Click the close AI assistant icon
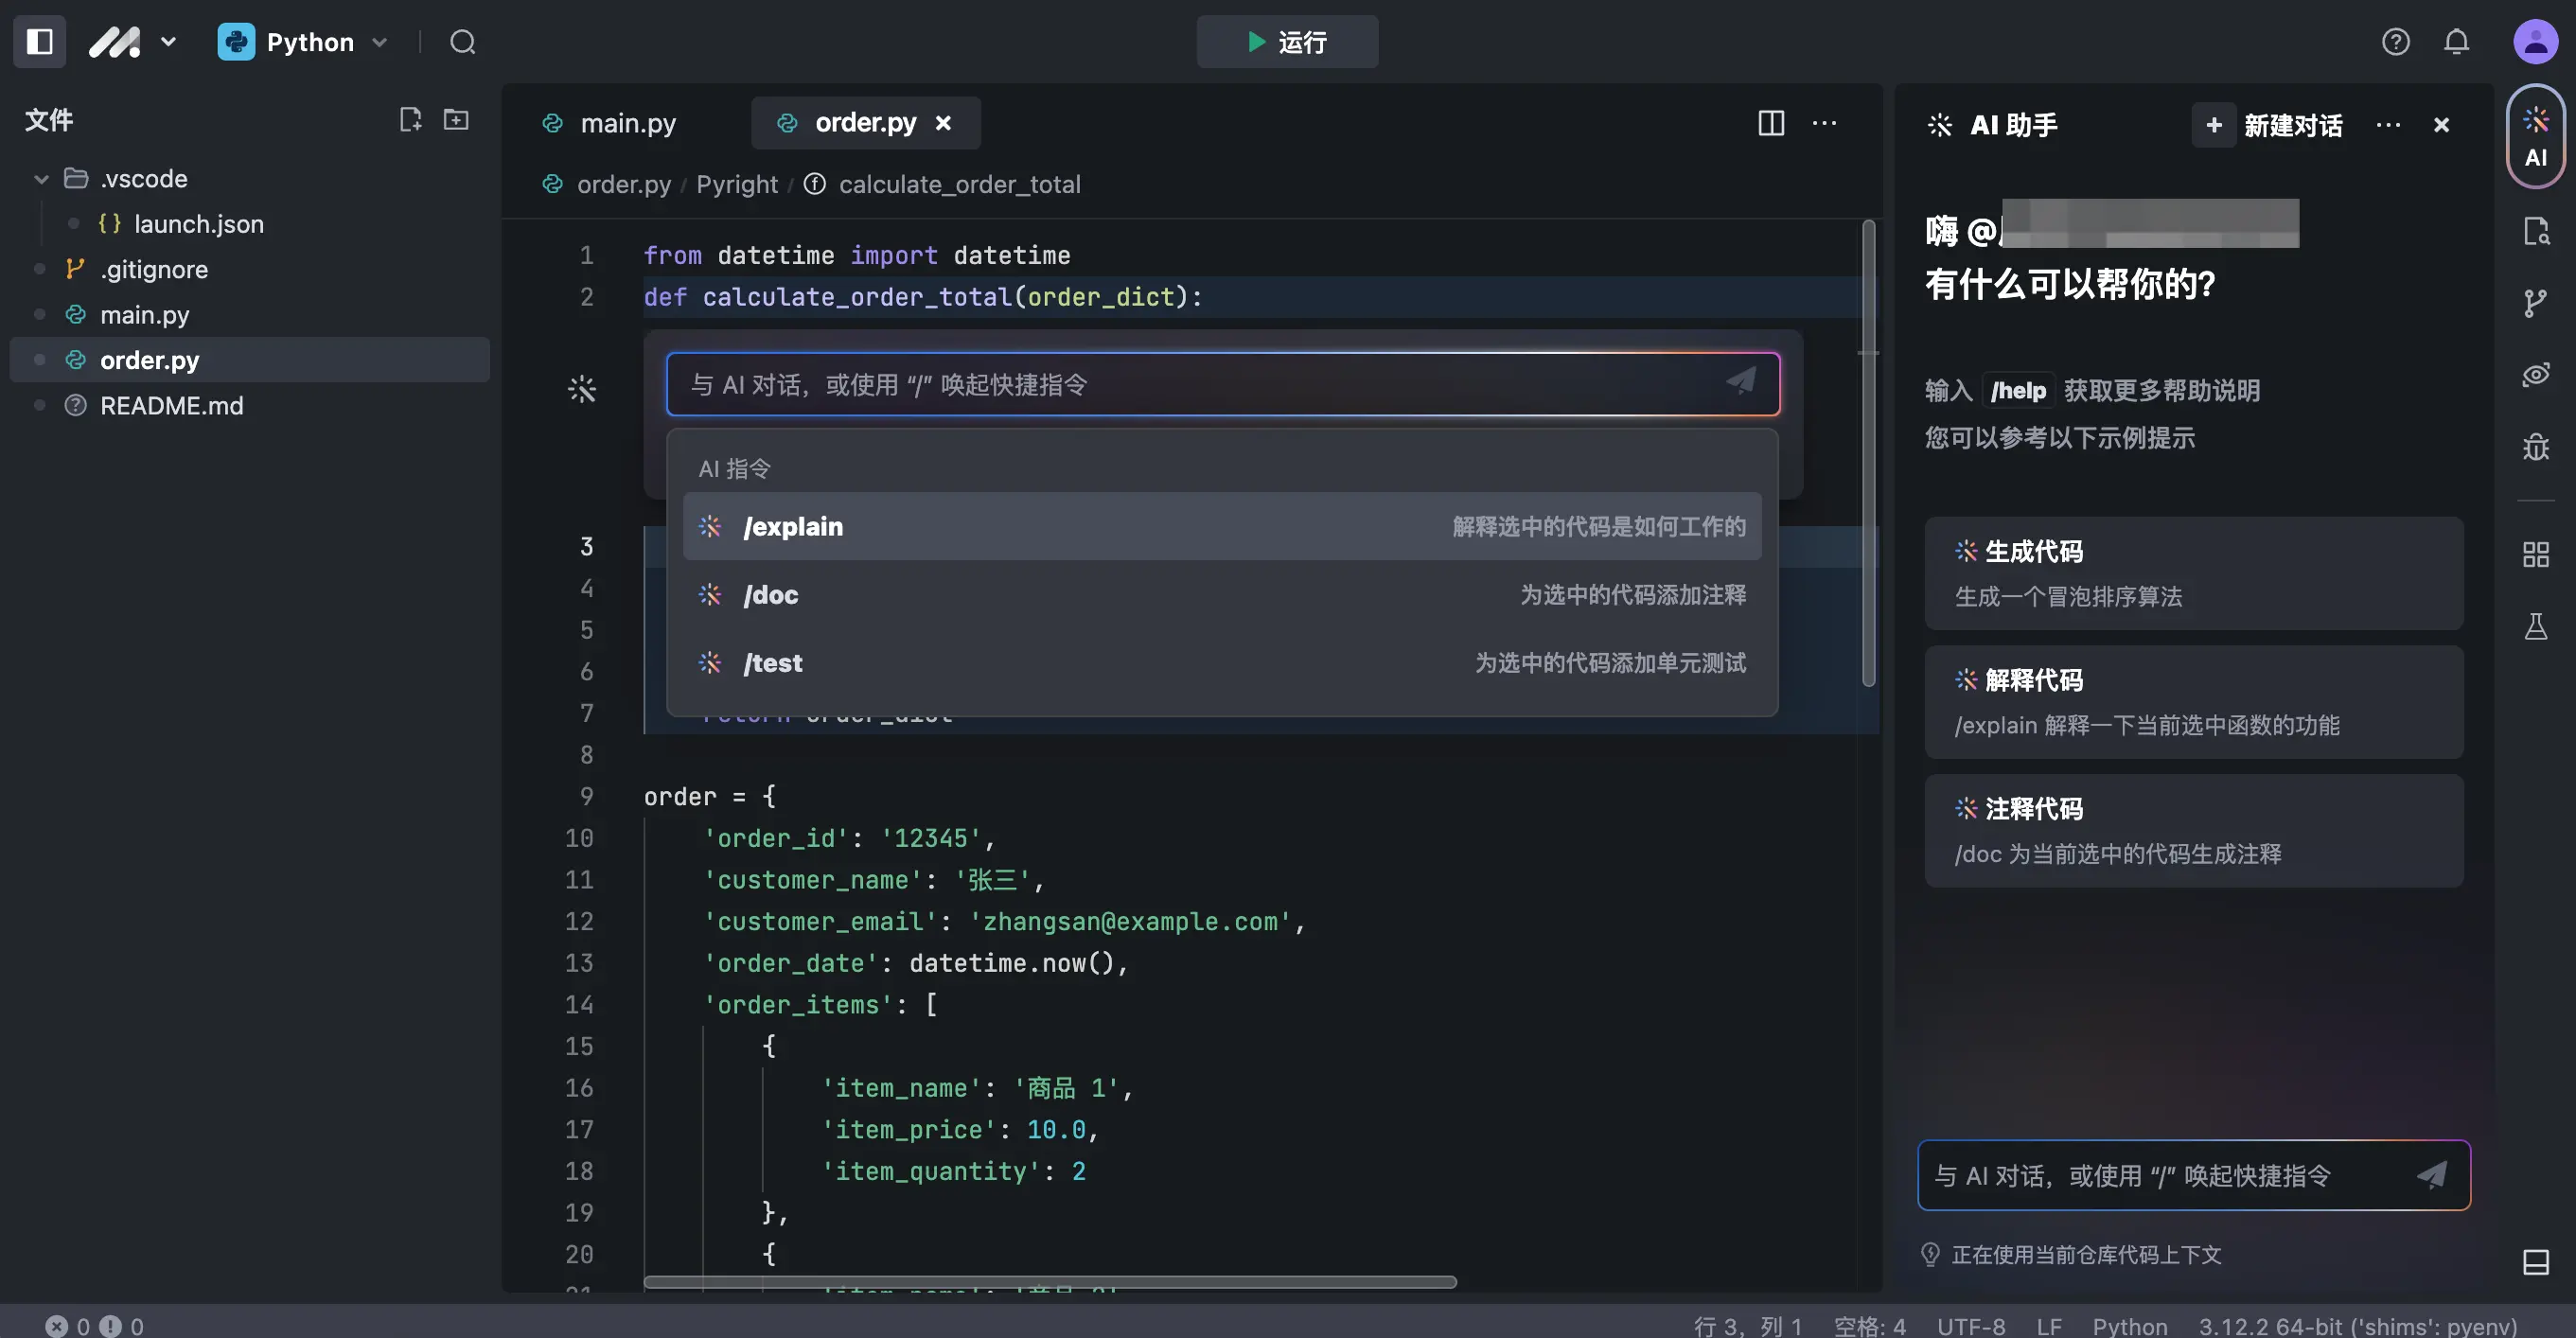This screenshot has height=1338, width=2576. click(2442, 123)
